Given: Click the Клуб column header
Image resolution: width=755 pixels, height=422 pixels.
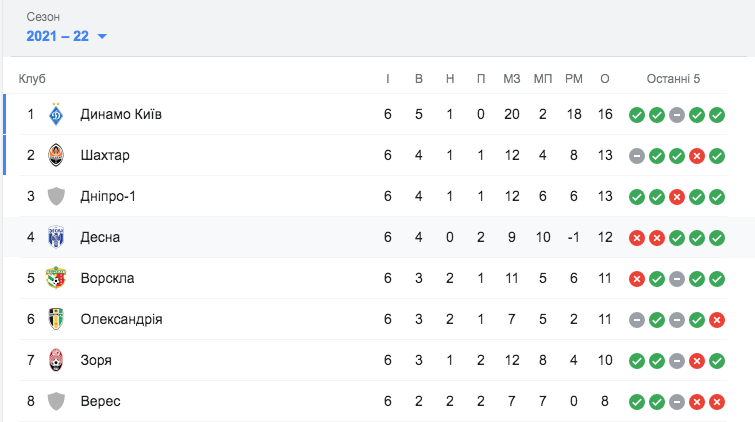Looking at the screenshot, I should point(32,79).
